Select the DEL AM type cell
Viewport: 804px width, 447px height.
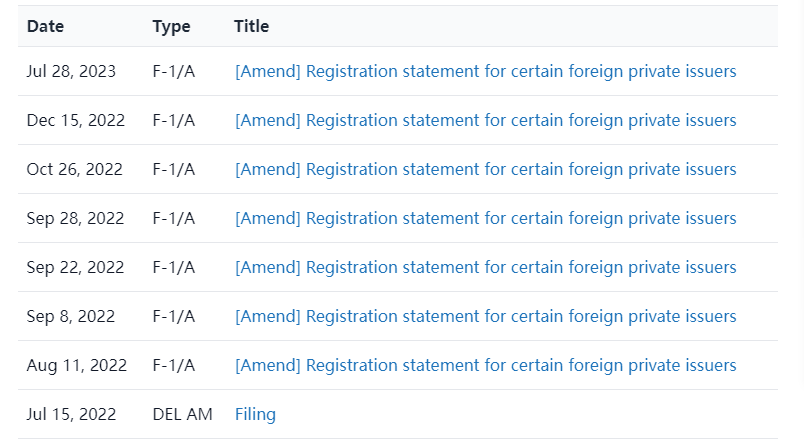click(x=183, y=414)
